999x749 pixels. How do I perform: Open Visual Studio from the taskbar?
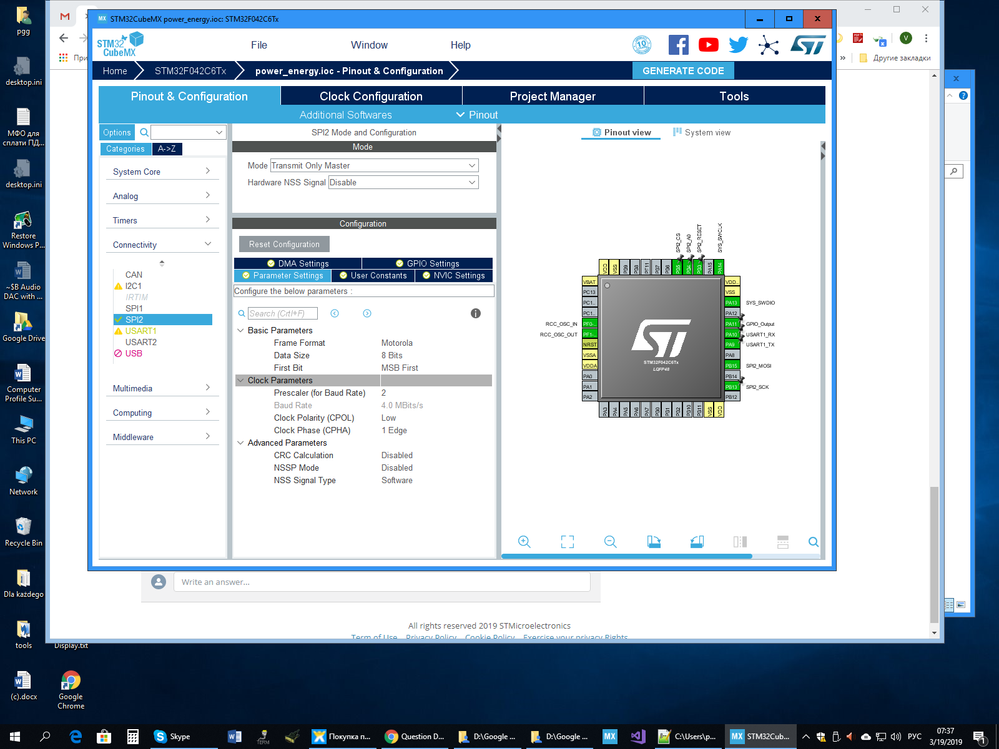[x=638, y=736]
